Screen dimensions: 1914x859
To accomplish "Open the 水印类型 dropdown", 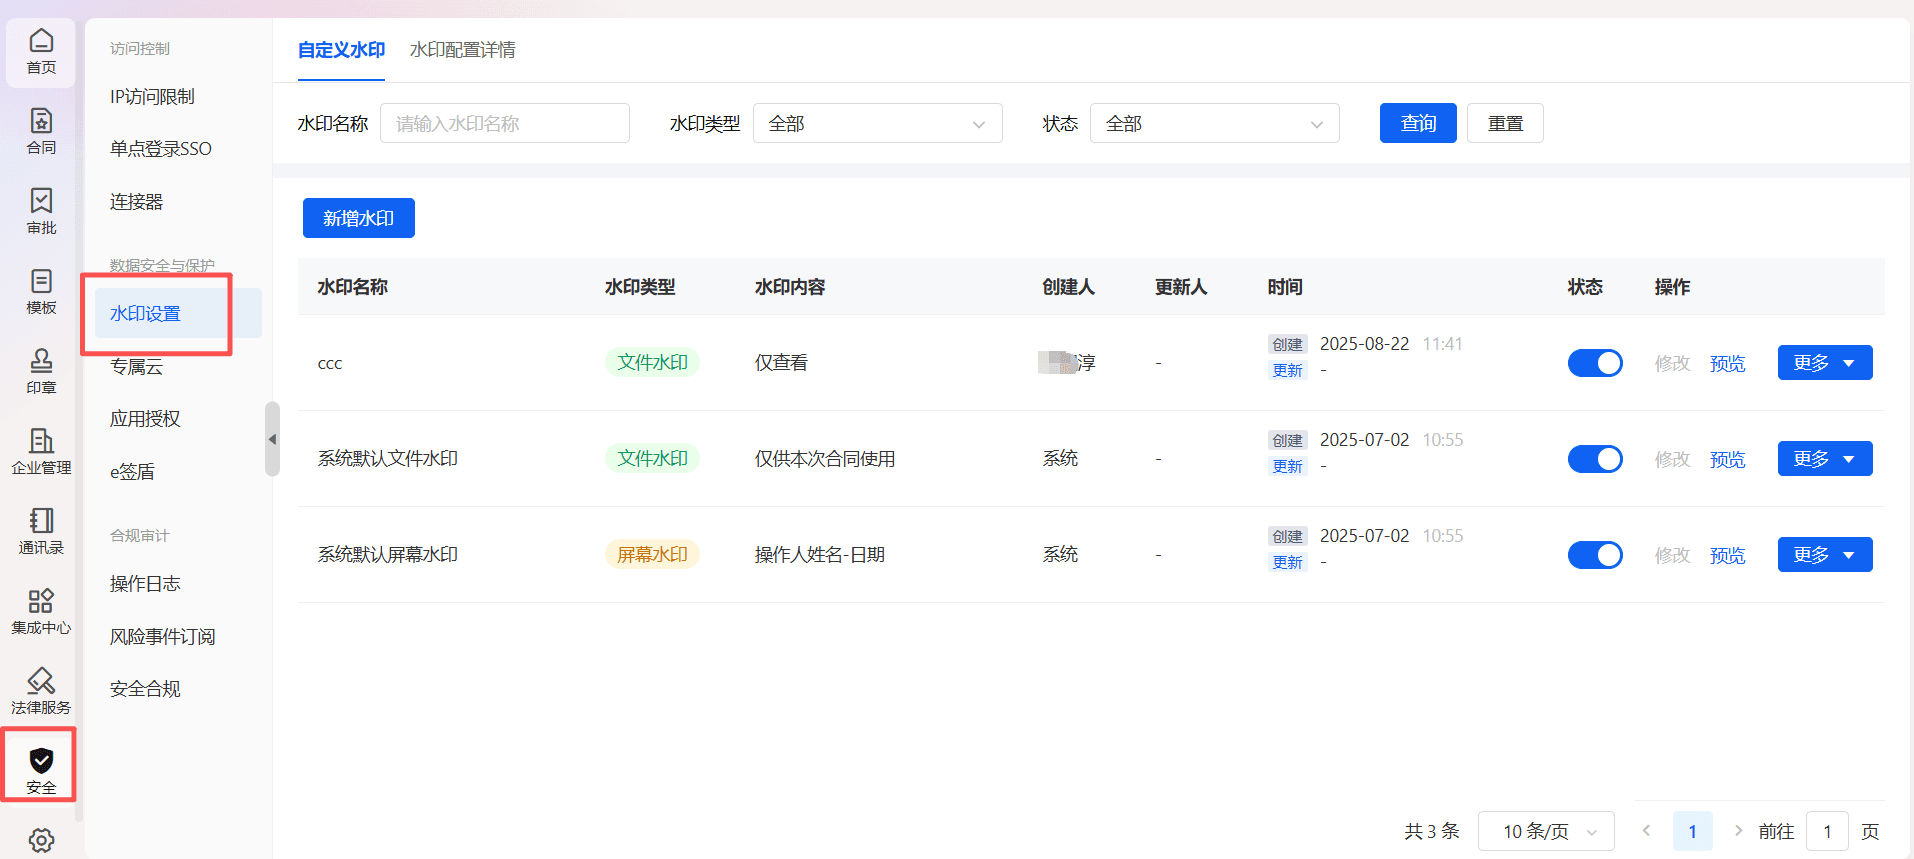I will pos(877,123).
